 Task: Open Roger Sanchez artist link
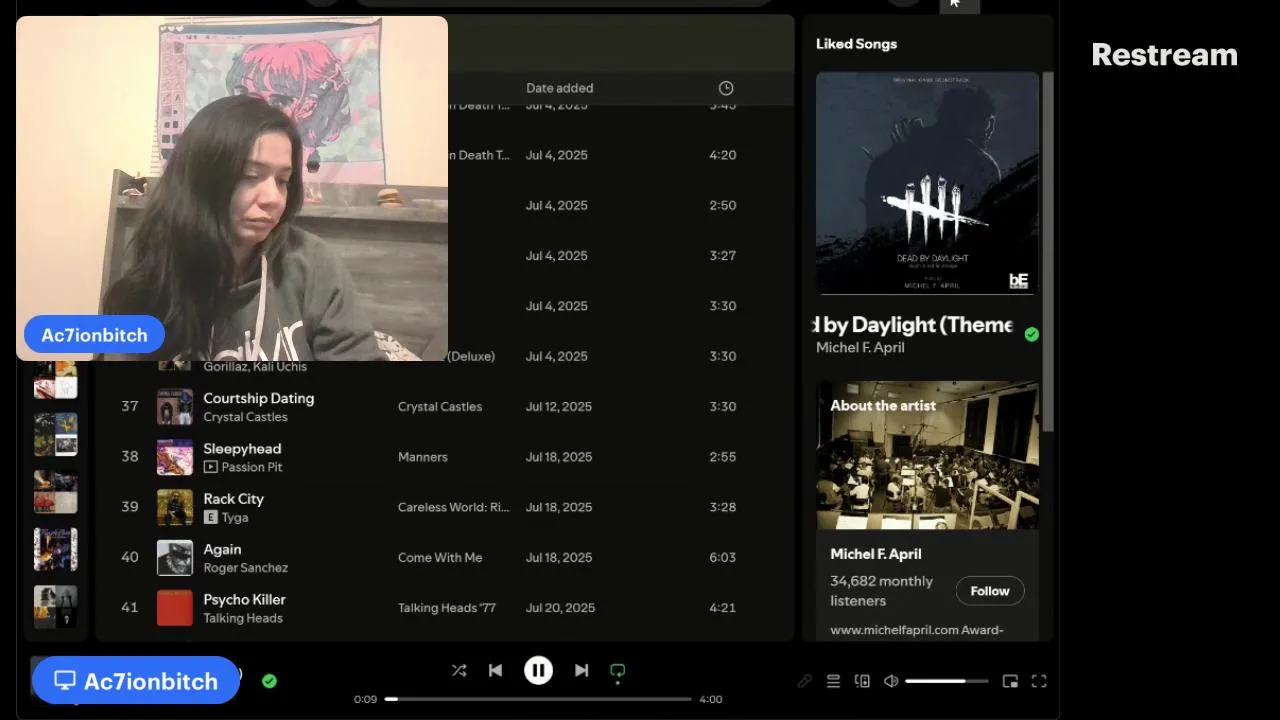246,568
